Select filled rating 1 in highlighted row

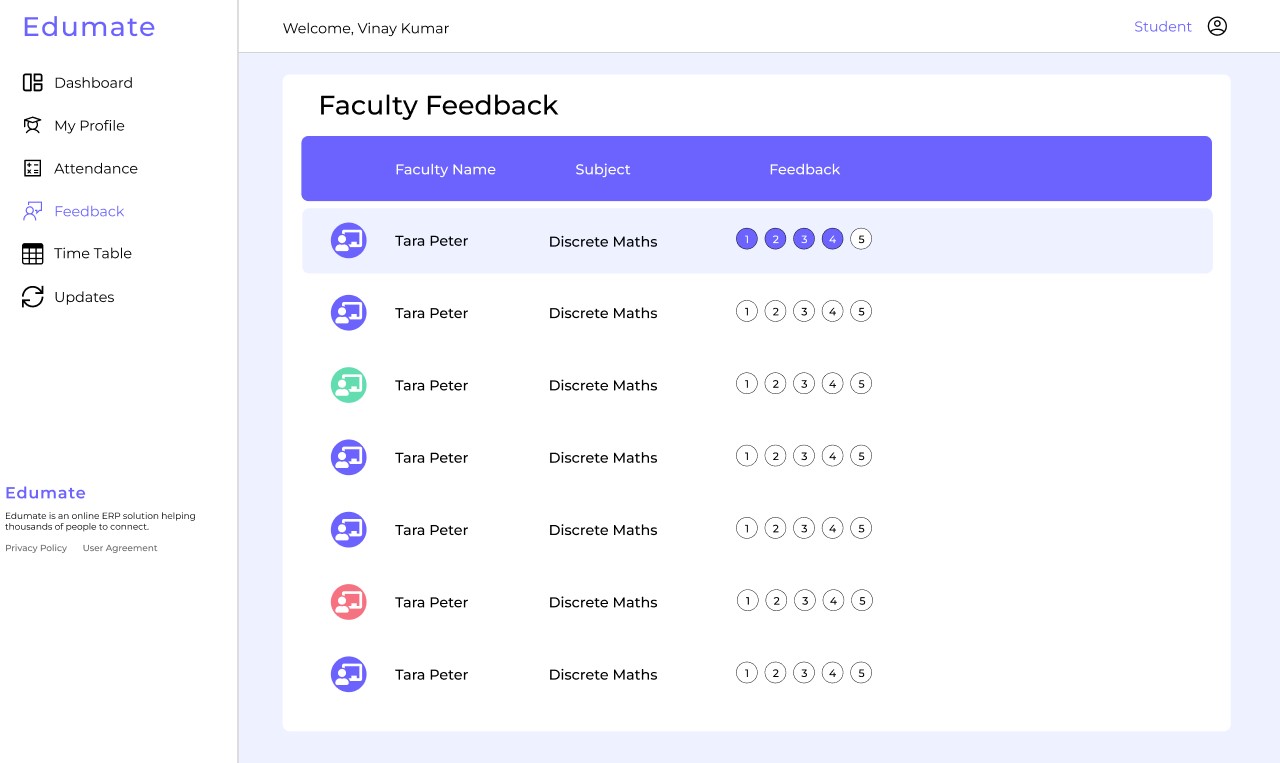click(747, 239)
